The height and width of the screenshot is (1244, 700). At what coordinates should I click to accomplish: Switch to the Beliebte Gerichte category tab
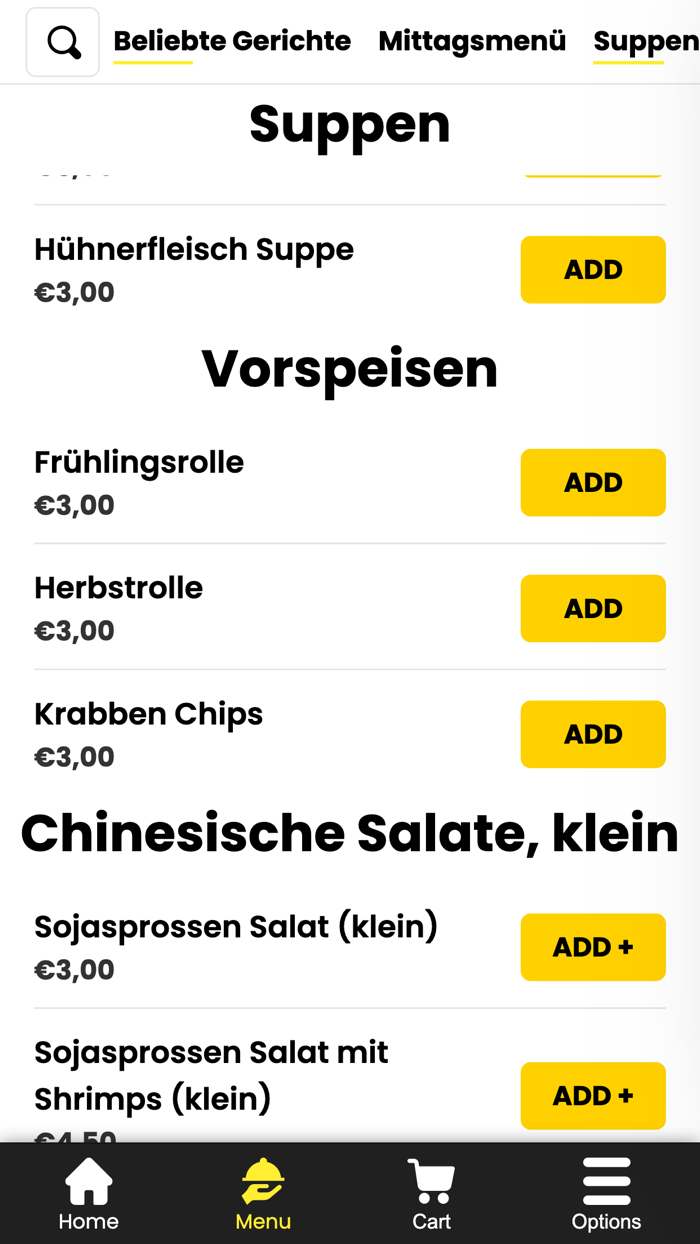coord(232,41)
